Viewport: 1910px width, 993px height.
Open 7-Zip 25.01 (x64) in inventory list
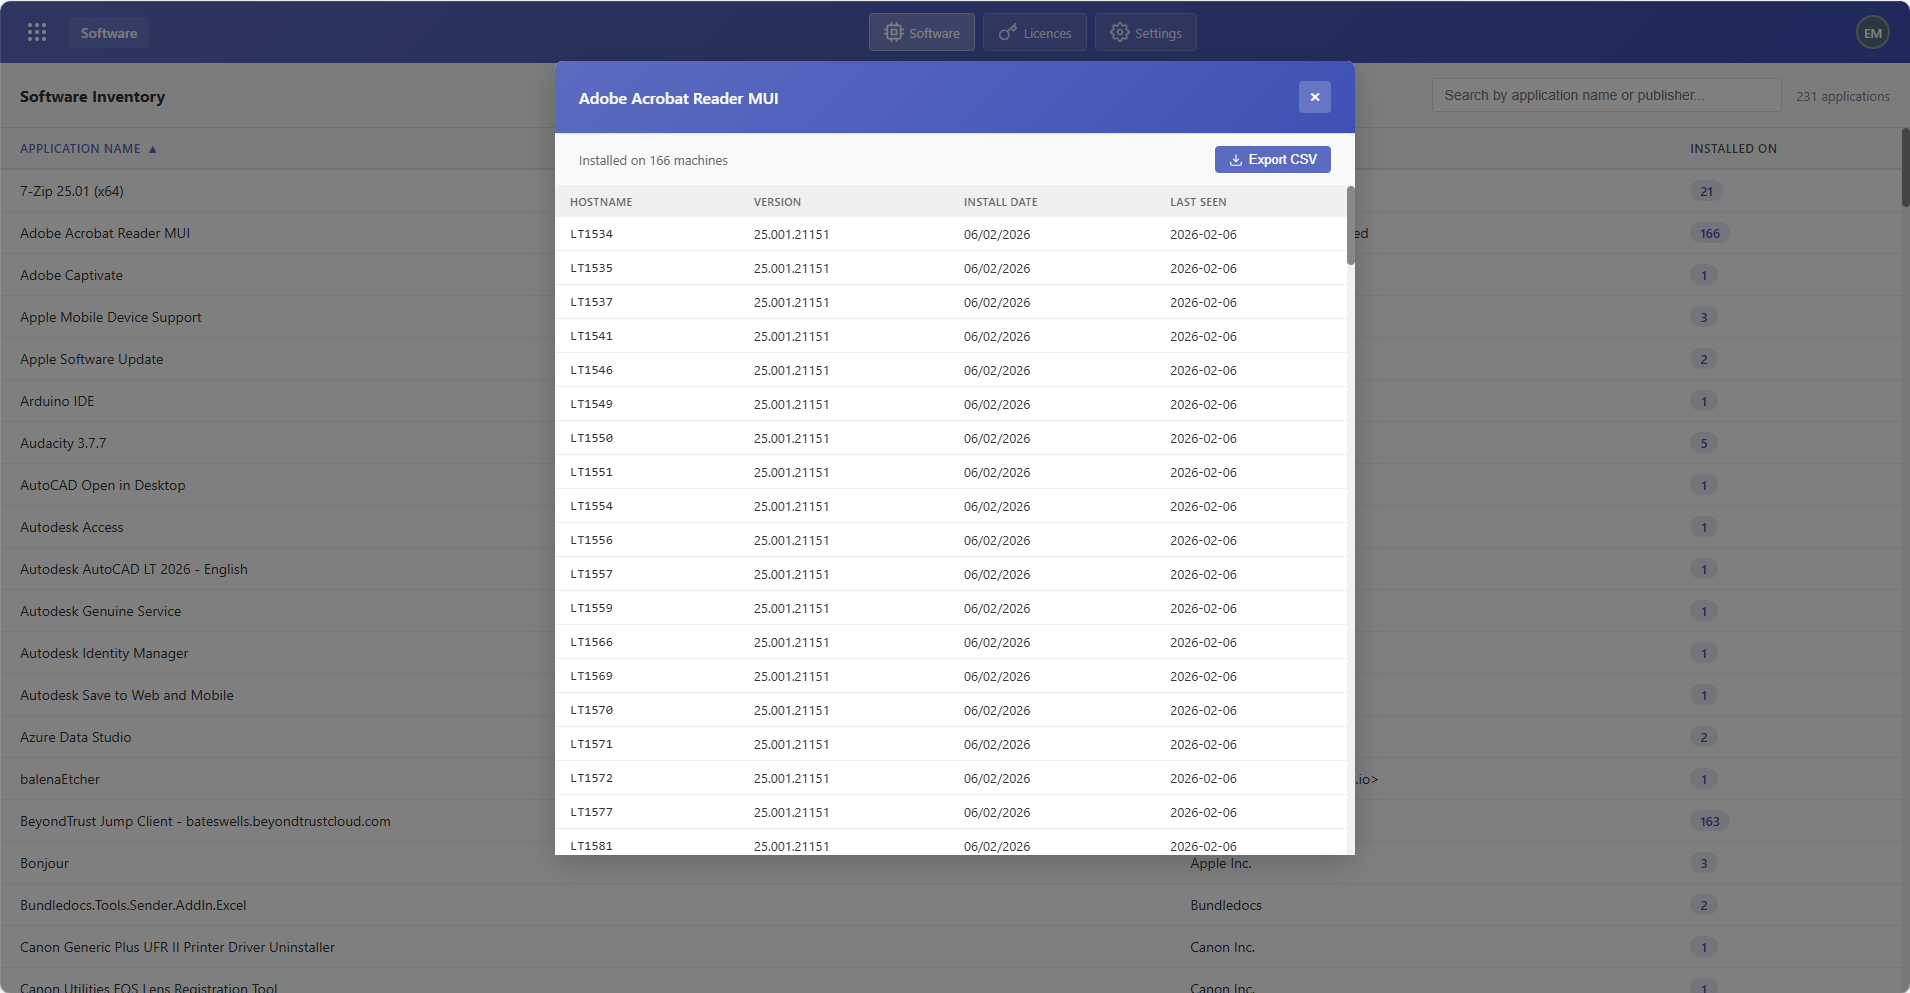pyautogui.click(x=72, y=191)
